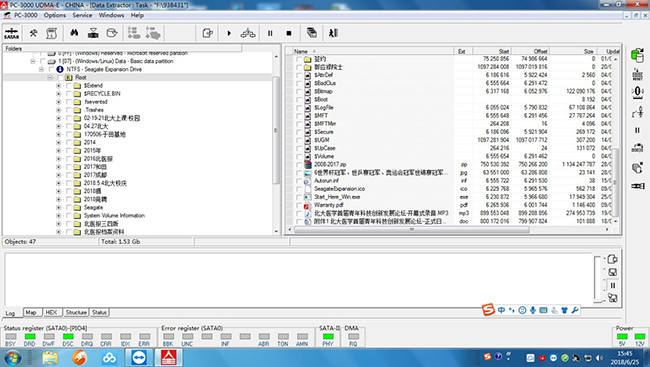Tick the checkbox for Warranty.pdf
The width and height of the screenshot is (650, 367).
(299, 205)
